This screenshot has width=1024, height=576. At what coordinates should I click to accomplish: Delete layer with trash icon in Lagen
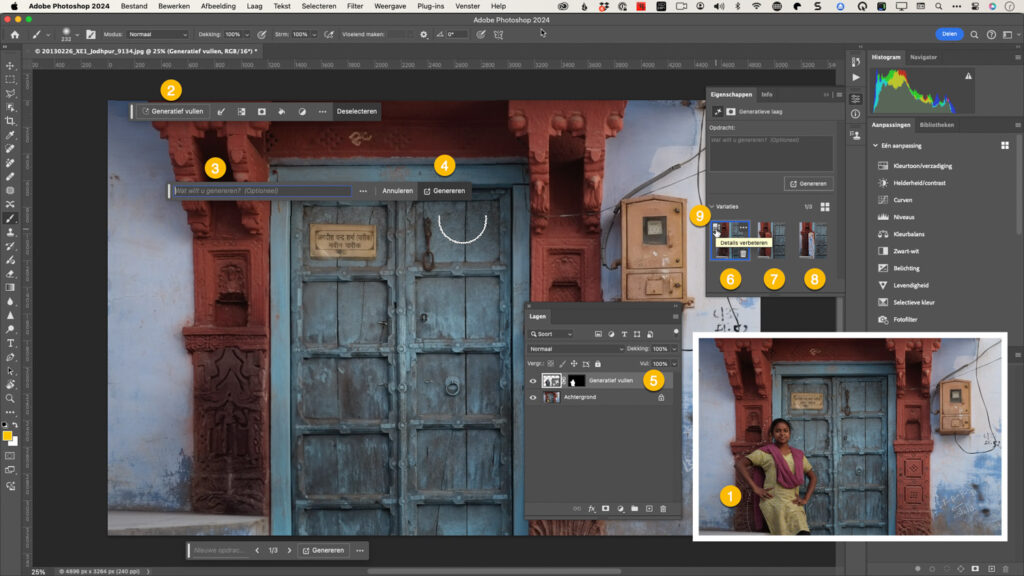663,509
